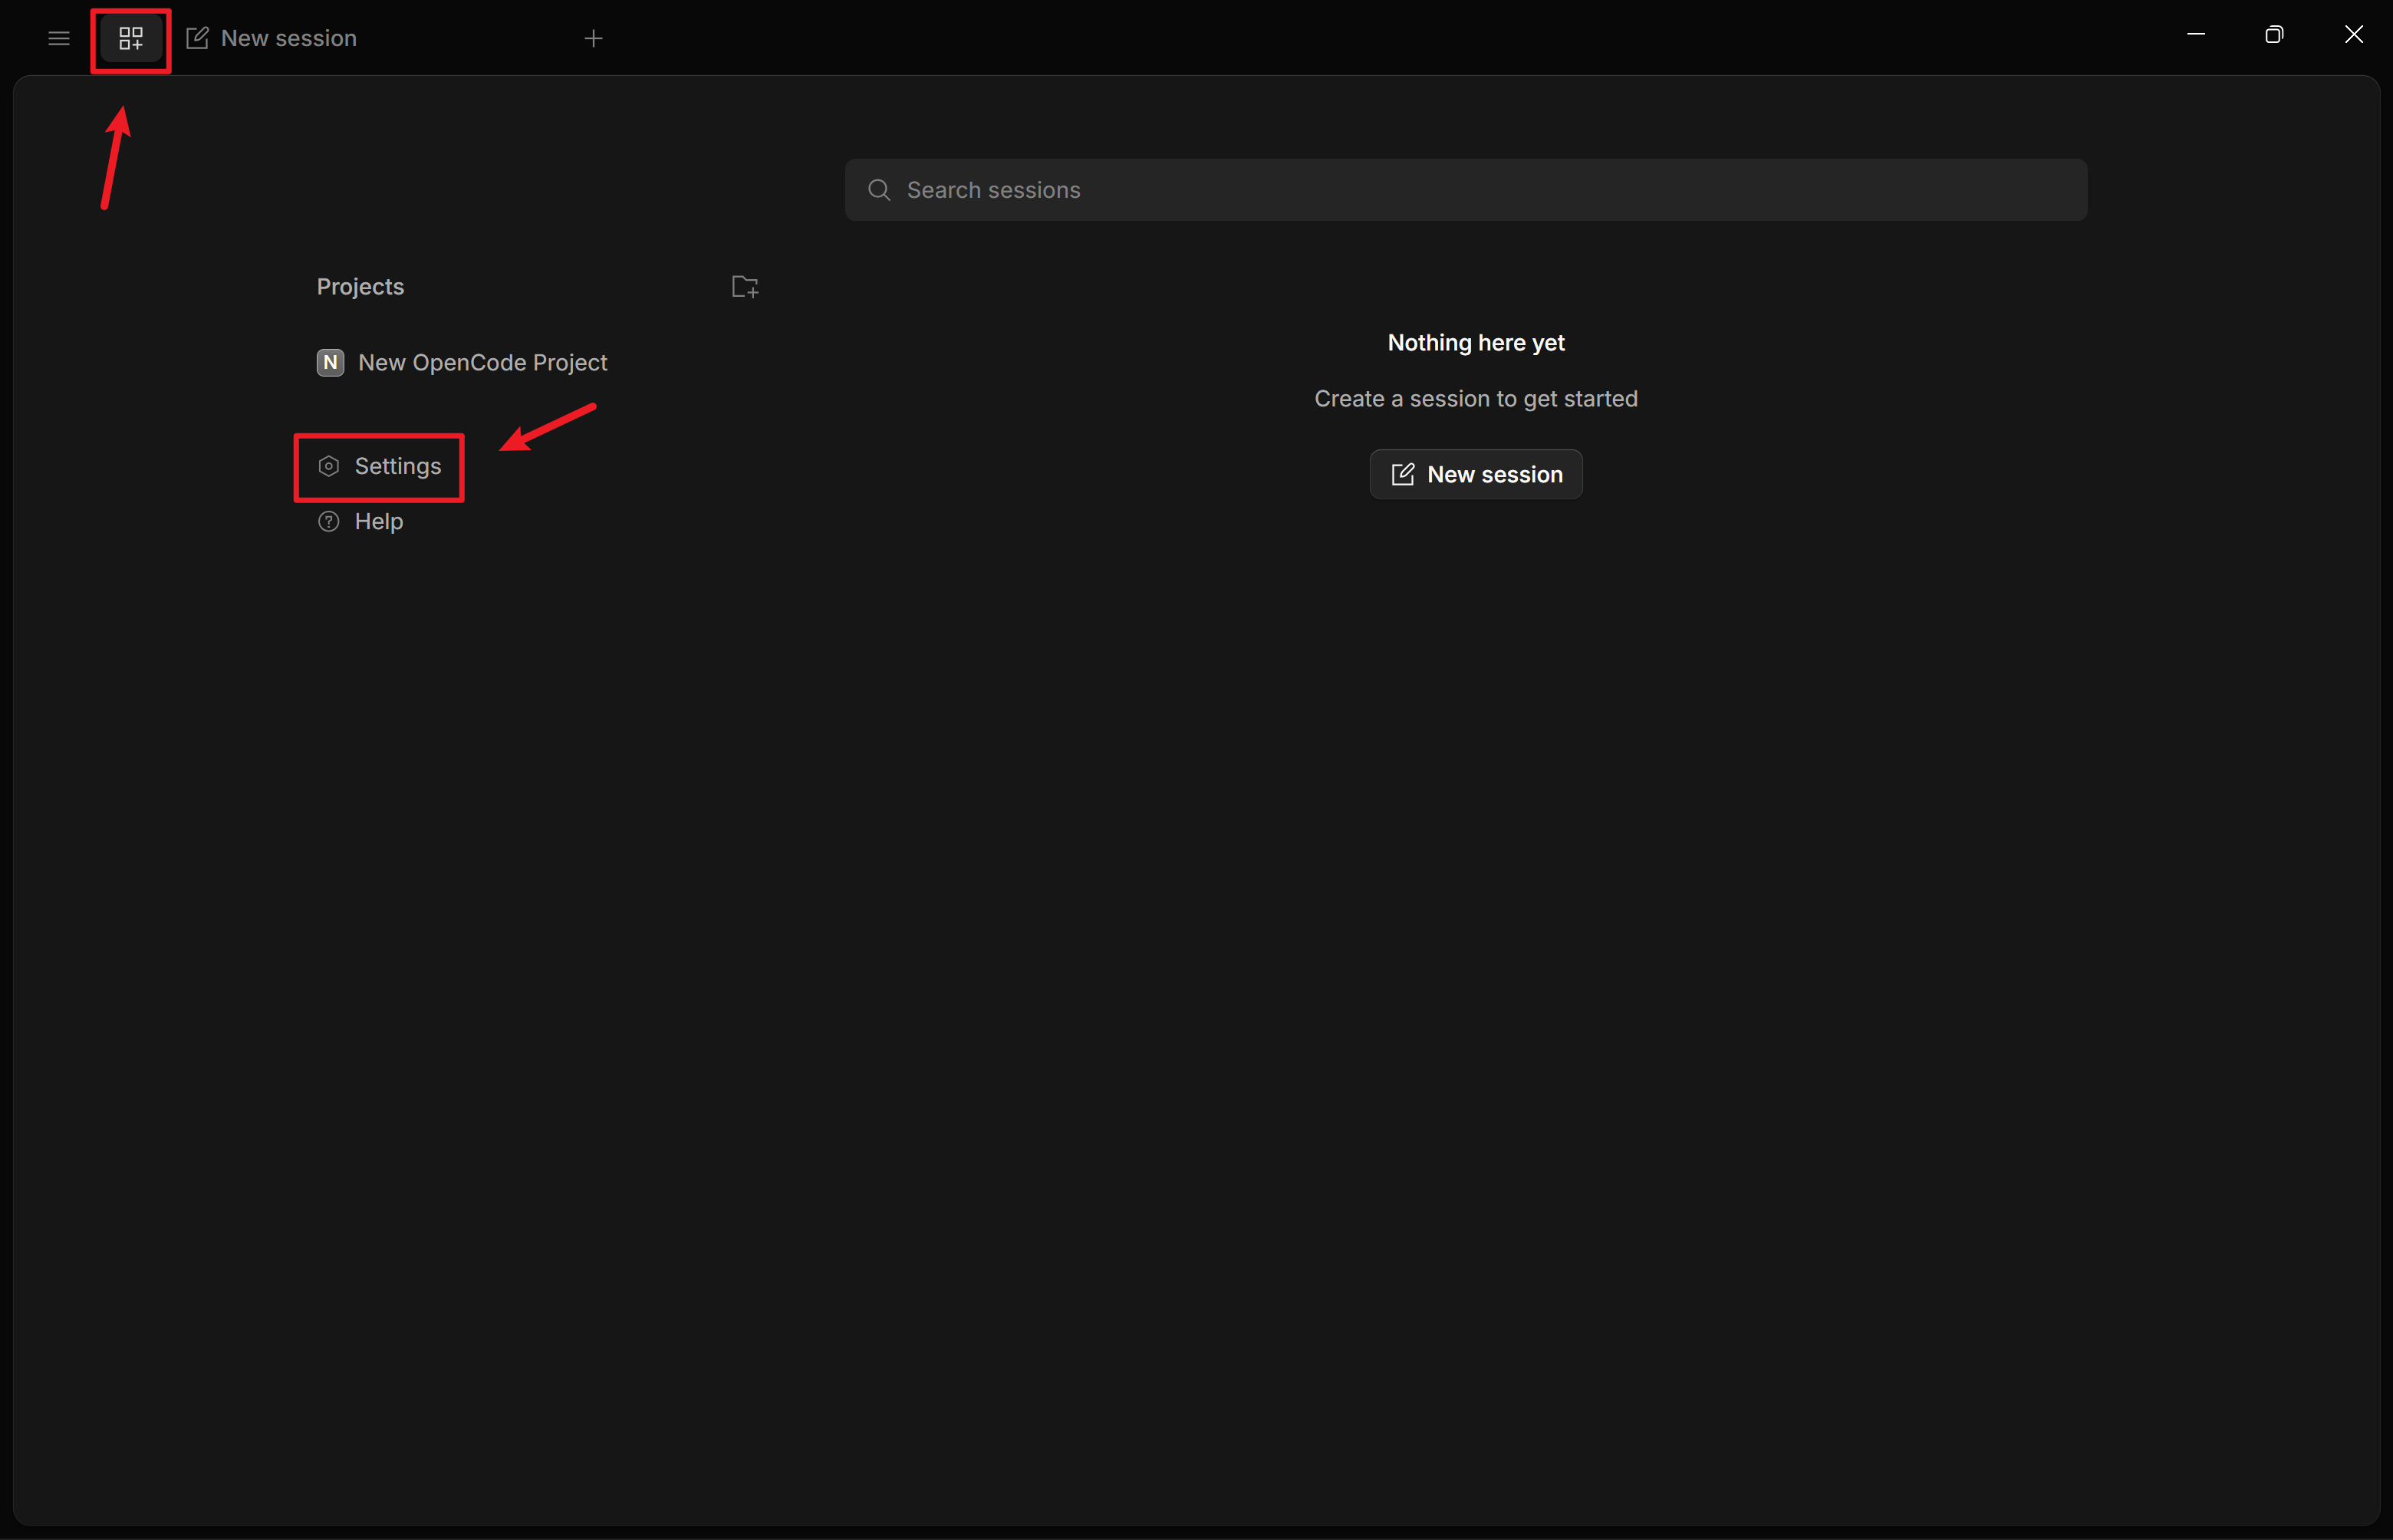The height and width of the screenshot is (1540, 2393).
Task: Click 'Create a session to get started'
Action: coord(1475,399)
